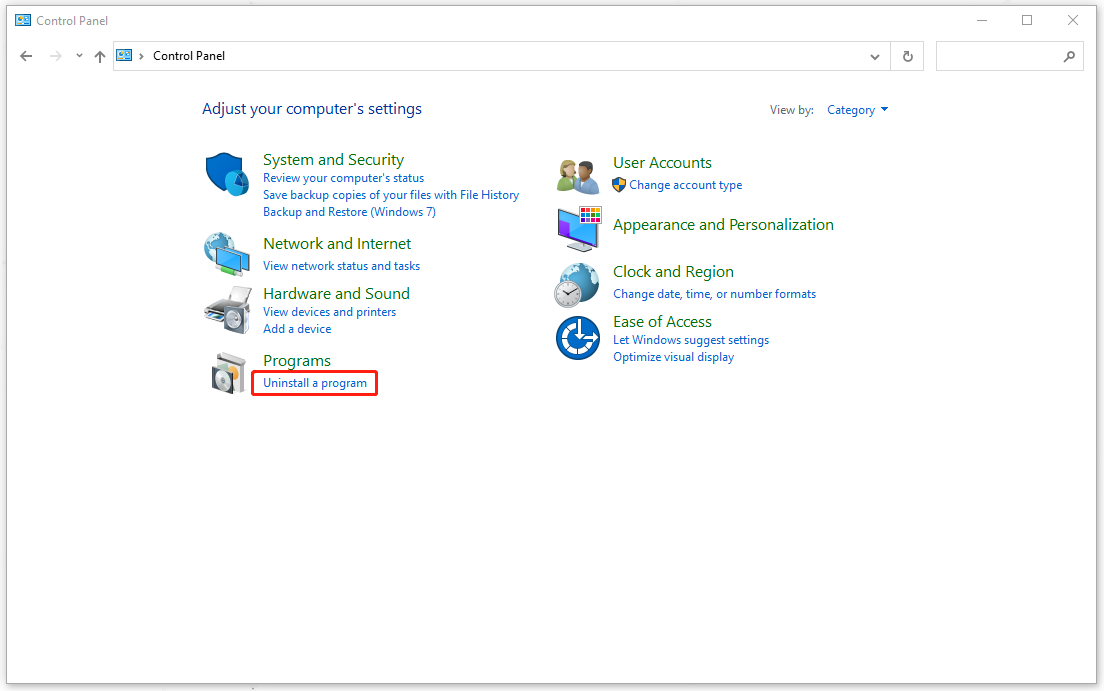Click the Appearance and Personalization monitor icon
The width and height of the screenshot is (1104, 691).
(x=579, y=229)
